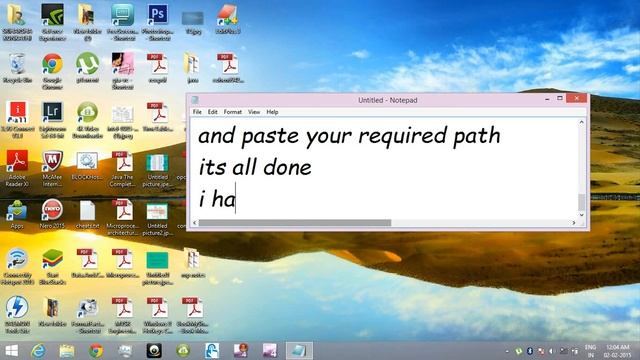Select the cheats.txt desktop file

point(87,214)
